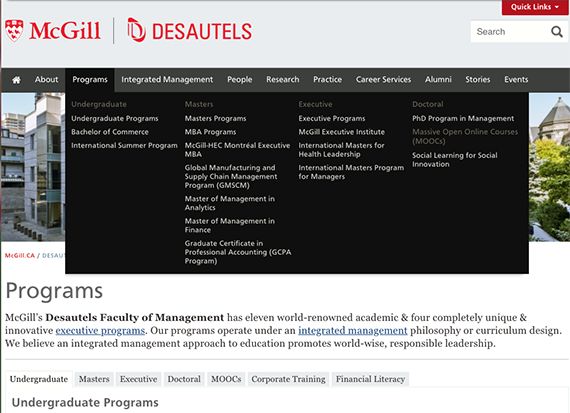Open the Alumni menu
The height and width of the screenshot is (413, 570).
[438, 80]
